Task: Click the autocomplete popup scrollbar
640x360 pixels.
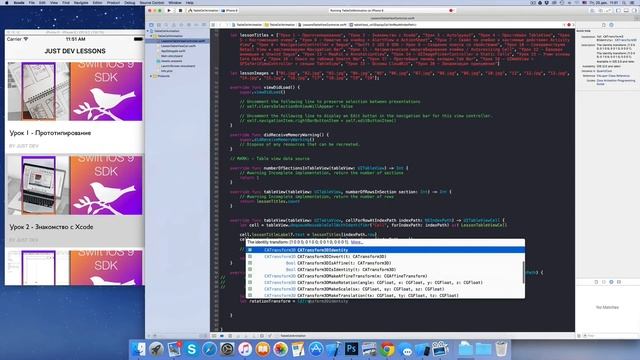Action: point(523,272)
